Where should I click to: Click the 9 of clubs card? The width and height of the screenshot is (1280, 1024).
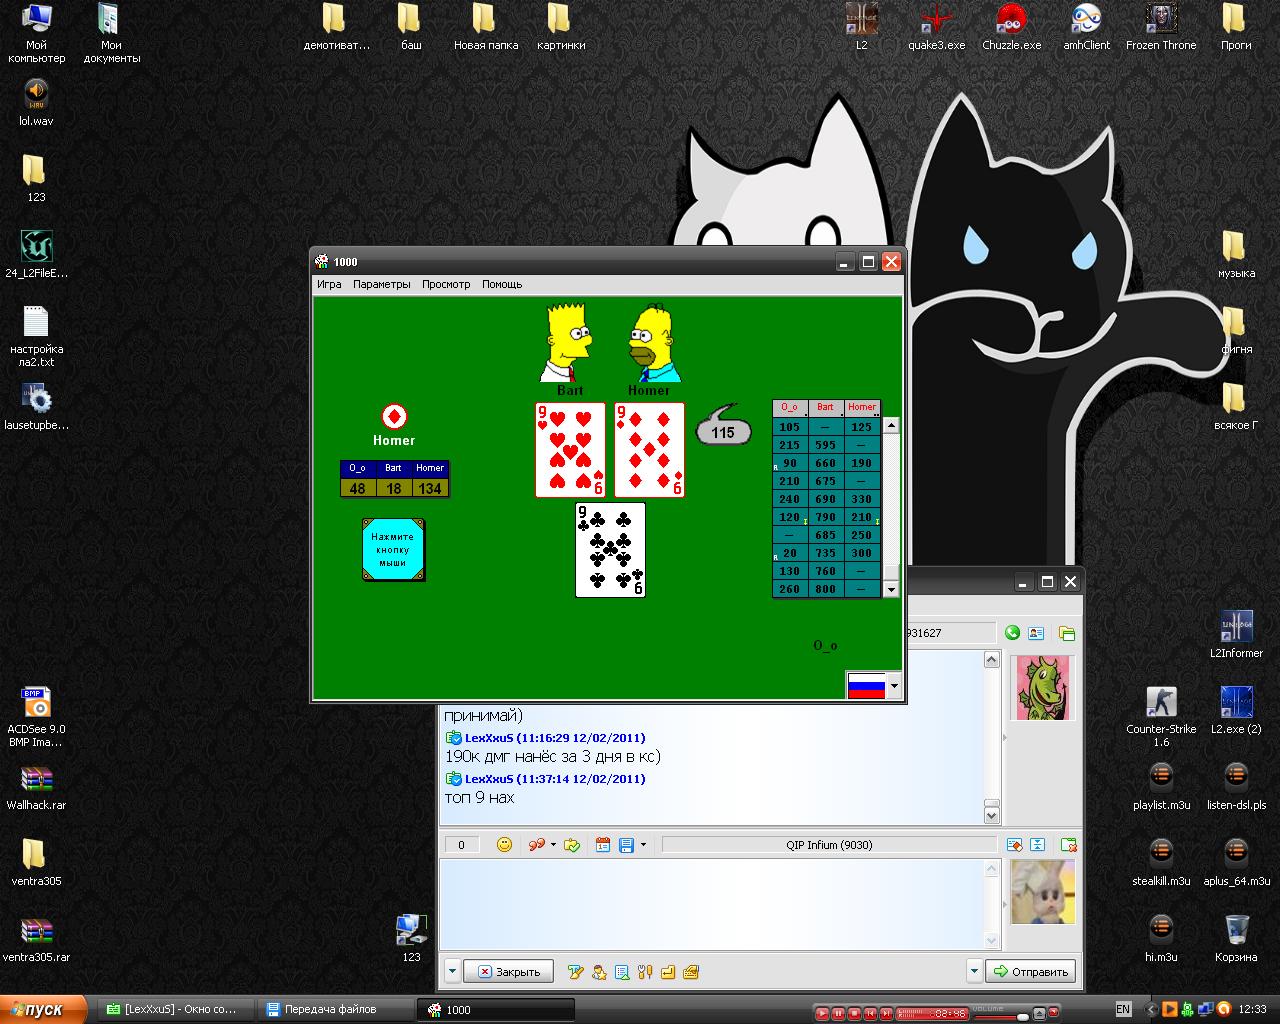(610, 550)
